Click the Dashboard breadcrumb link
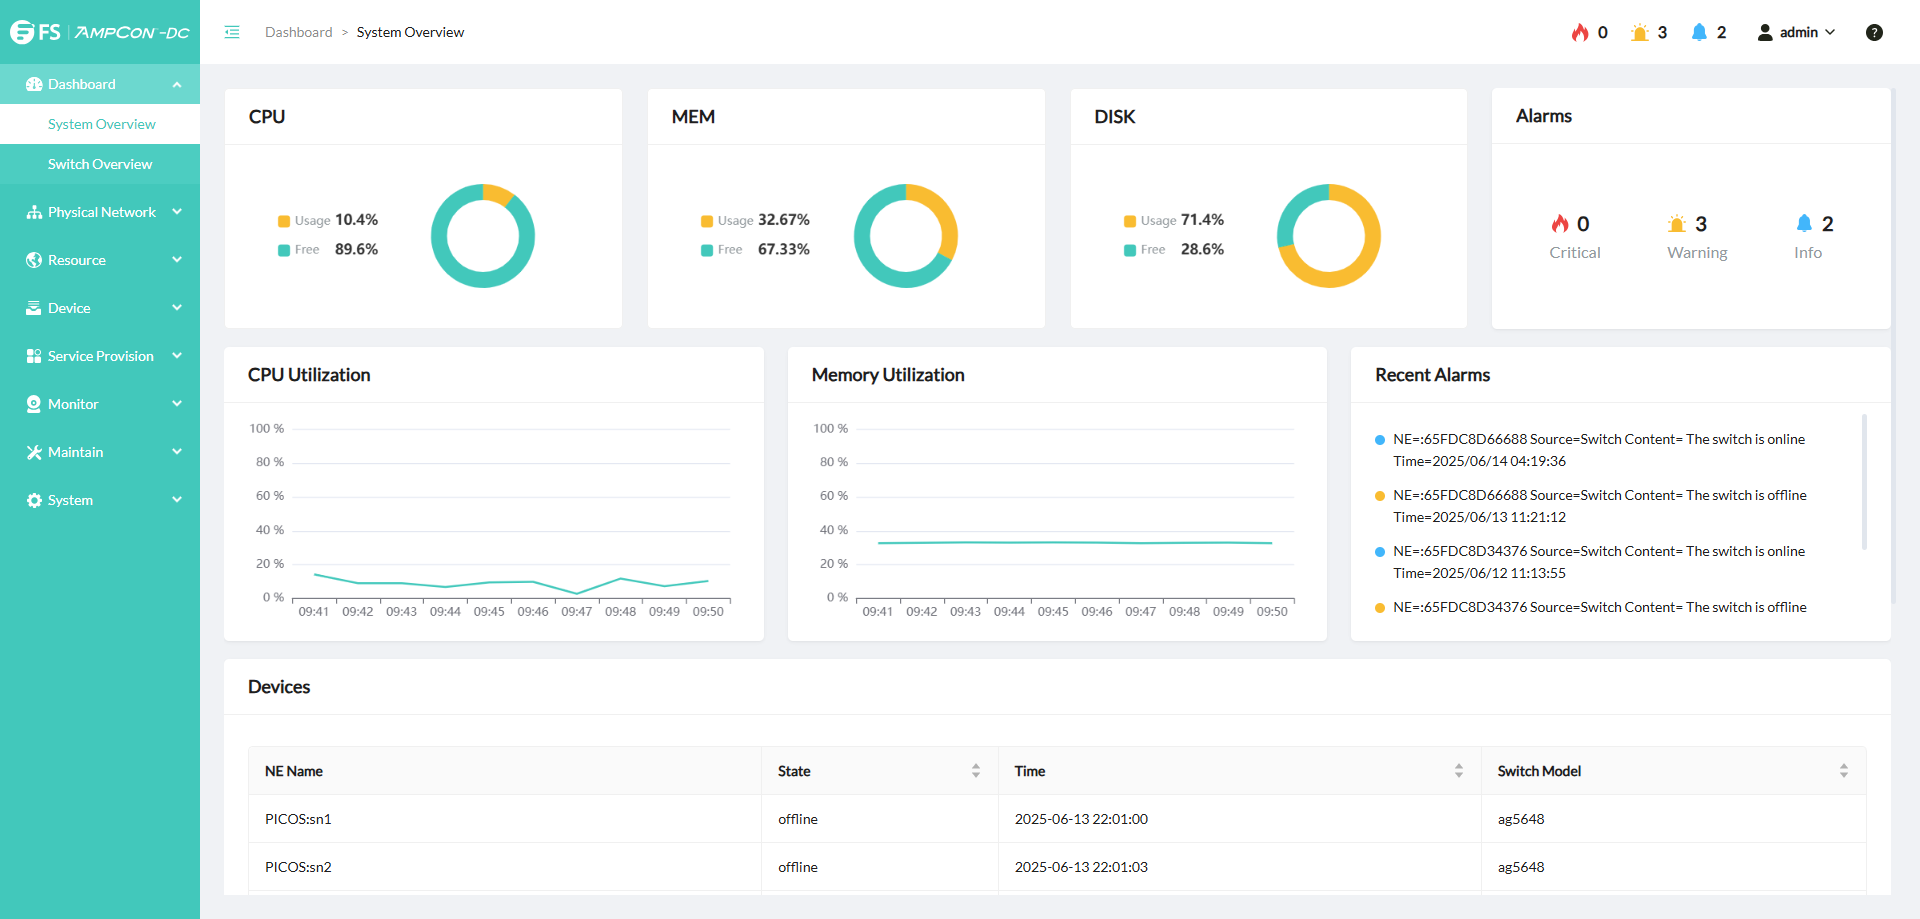 point(298,32)
